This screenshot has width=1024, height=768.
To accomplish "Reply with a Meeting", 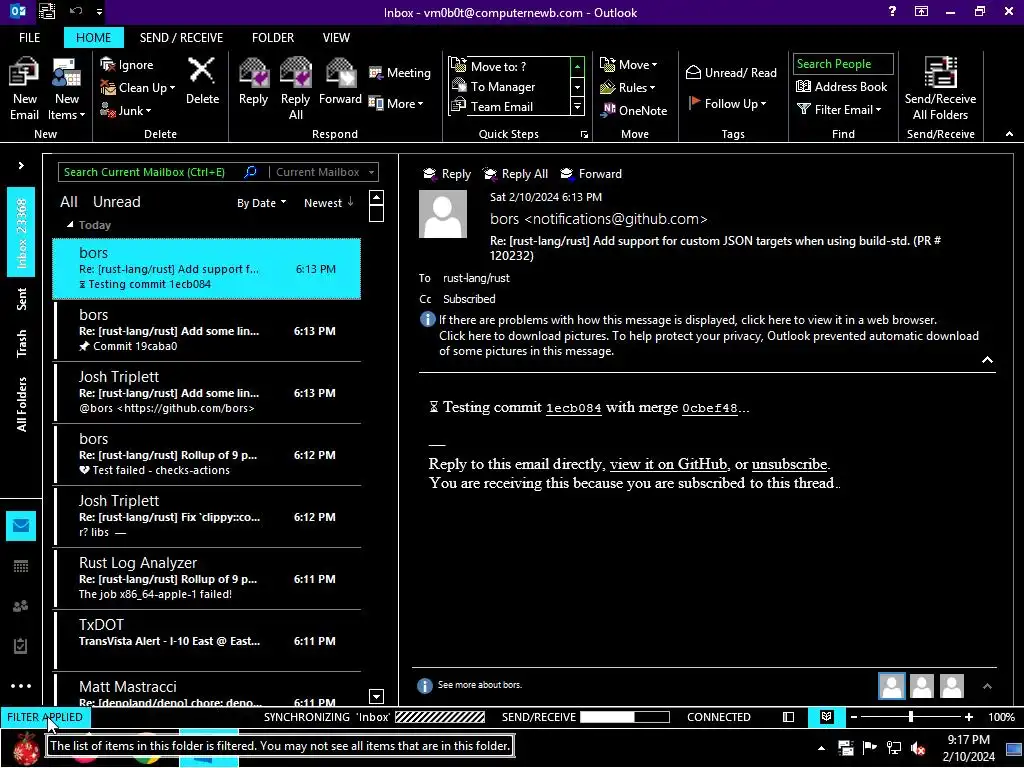I will (400, 72).
